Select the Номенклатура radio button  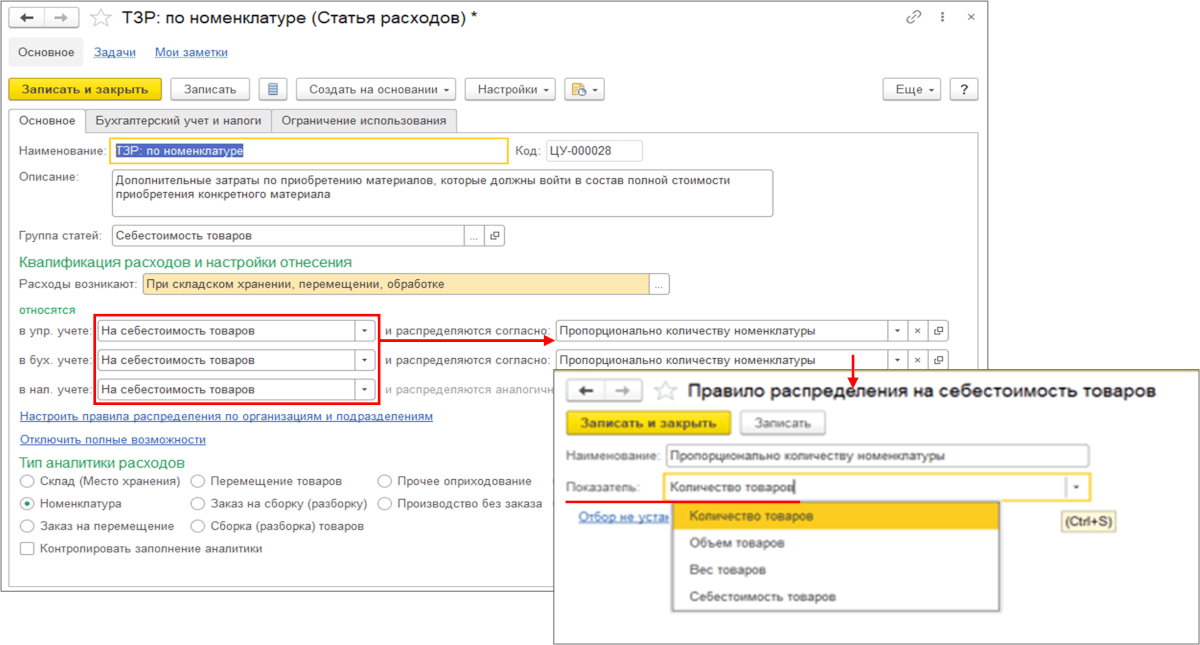(27, 504)
